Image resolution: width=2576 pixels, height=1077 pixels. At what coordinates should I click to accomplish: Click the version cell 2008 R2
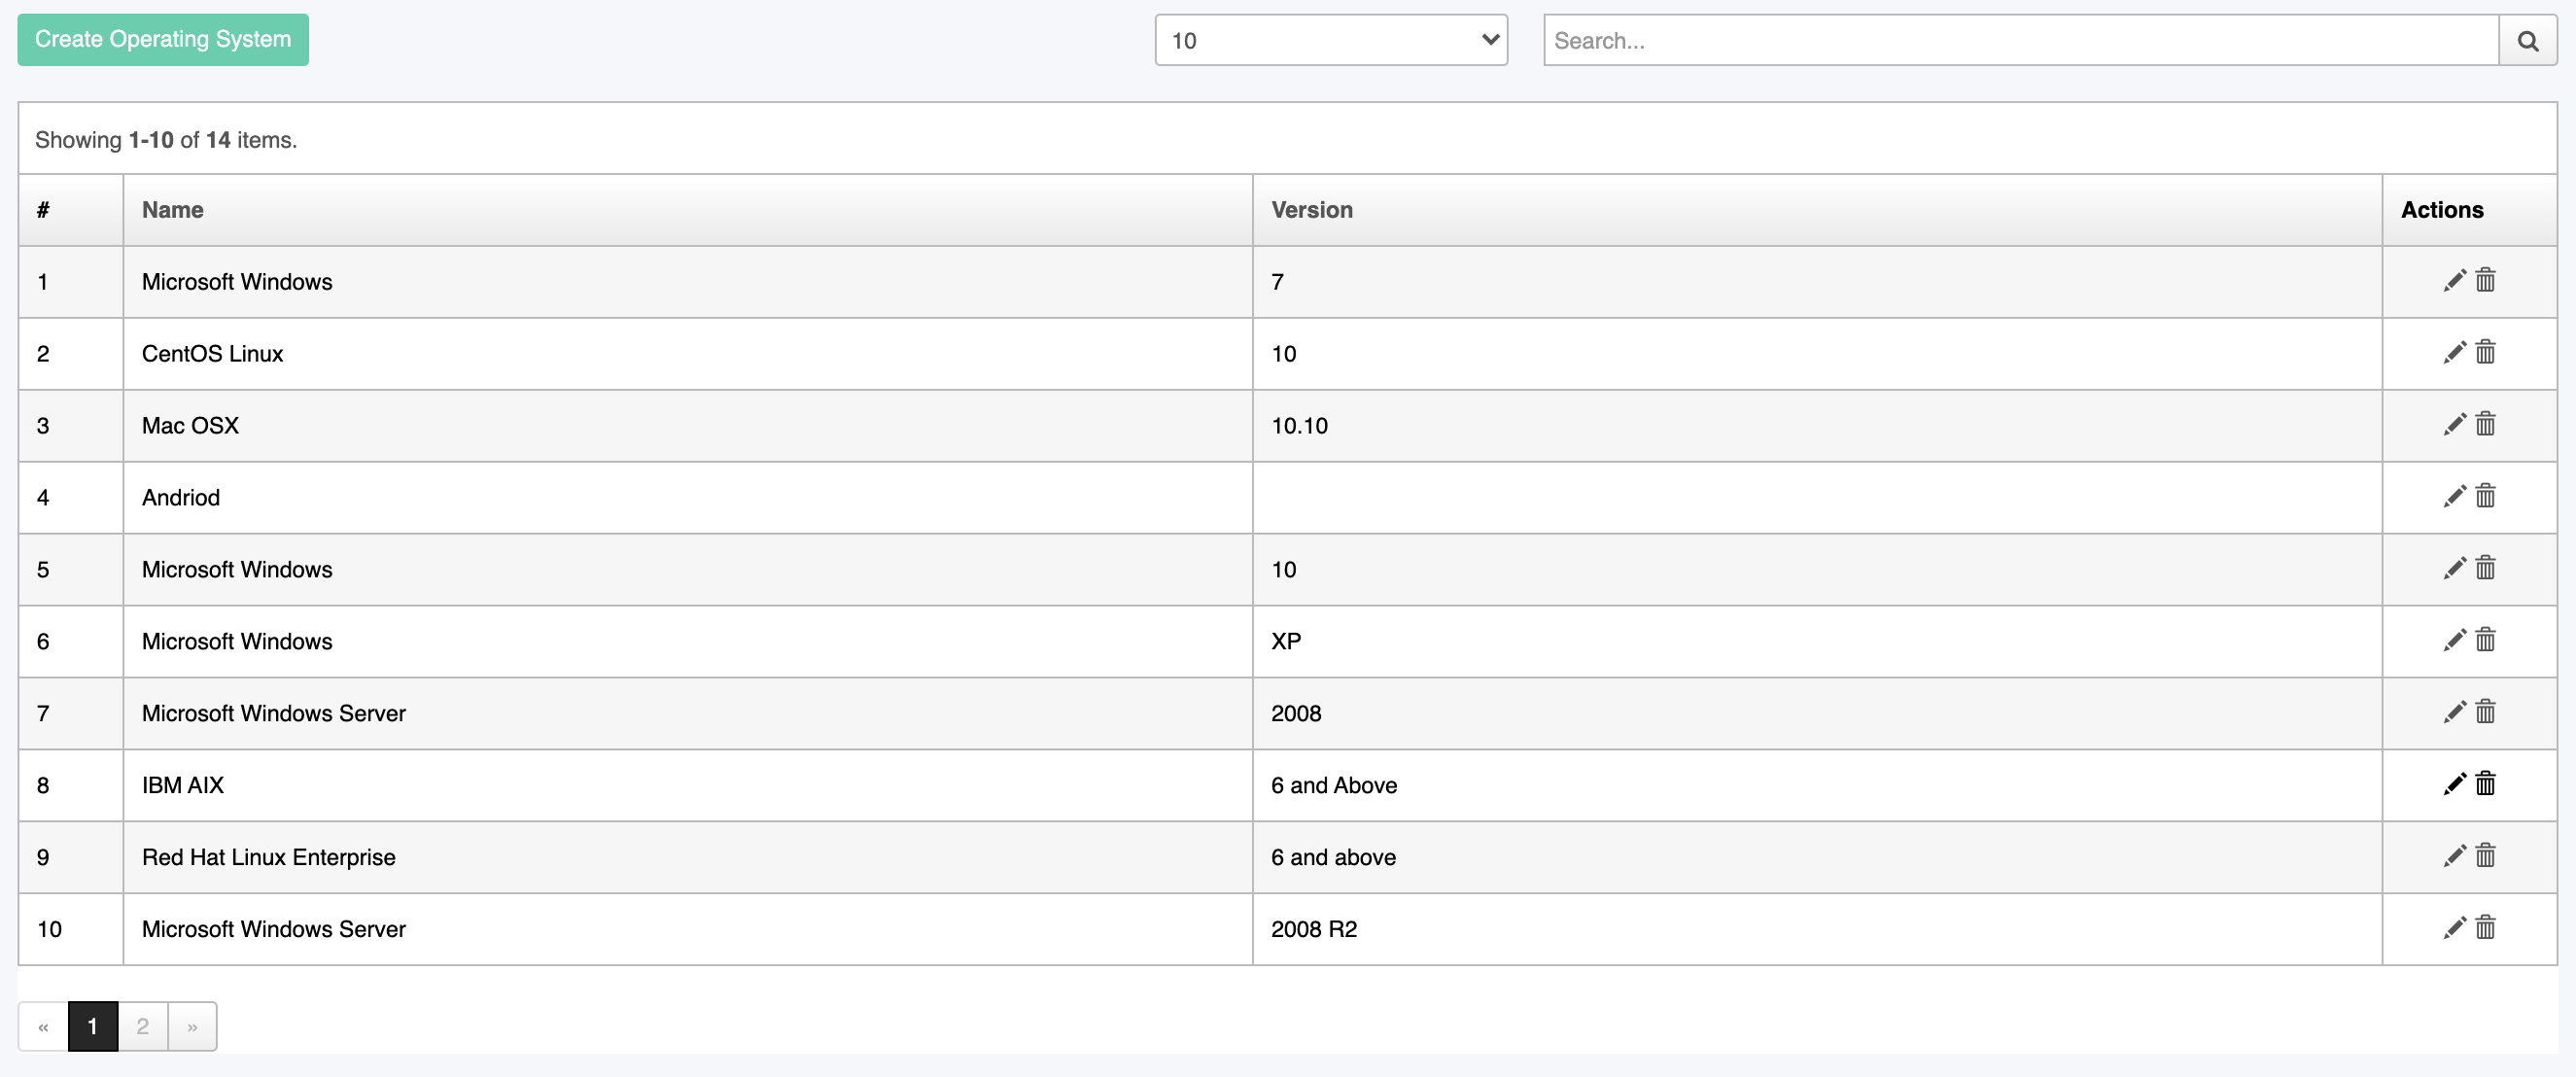point(1817,930)
